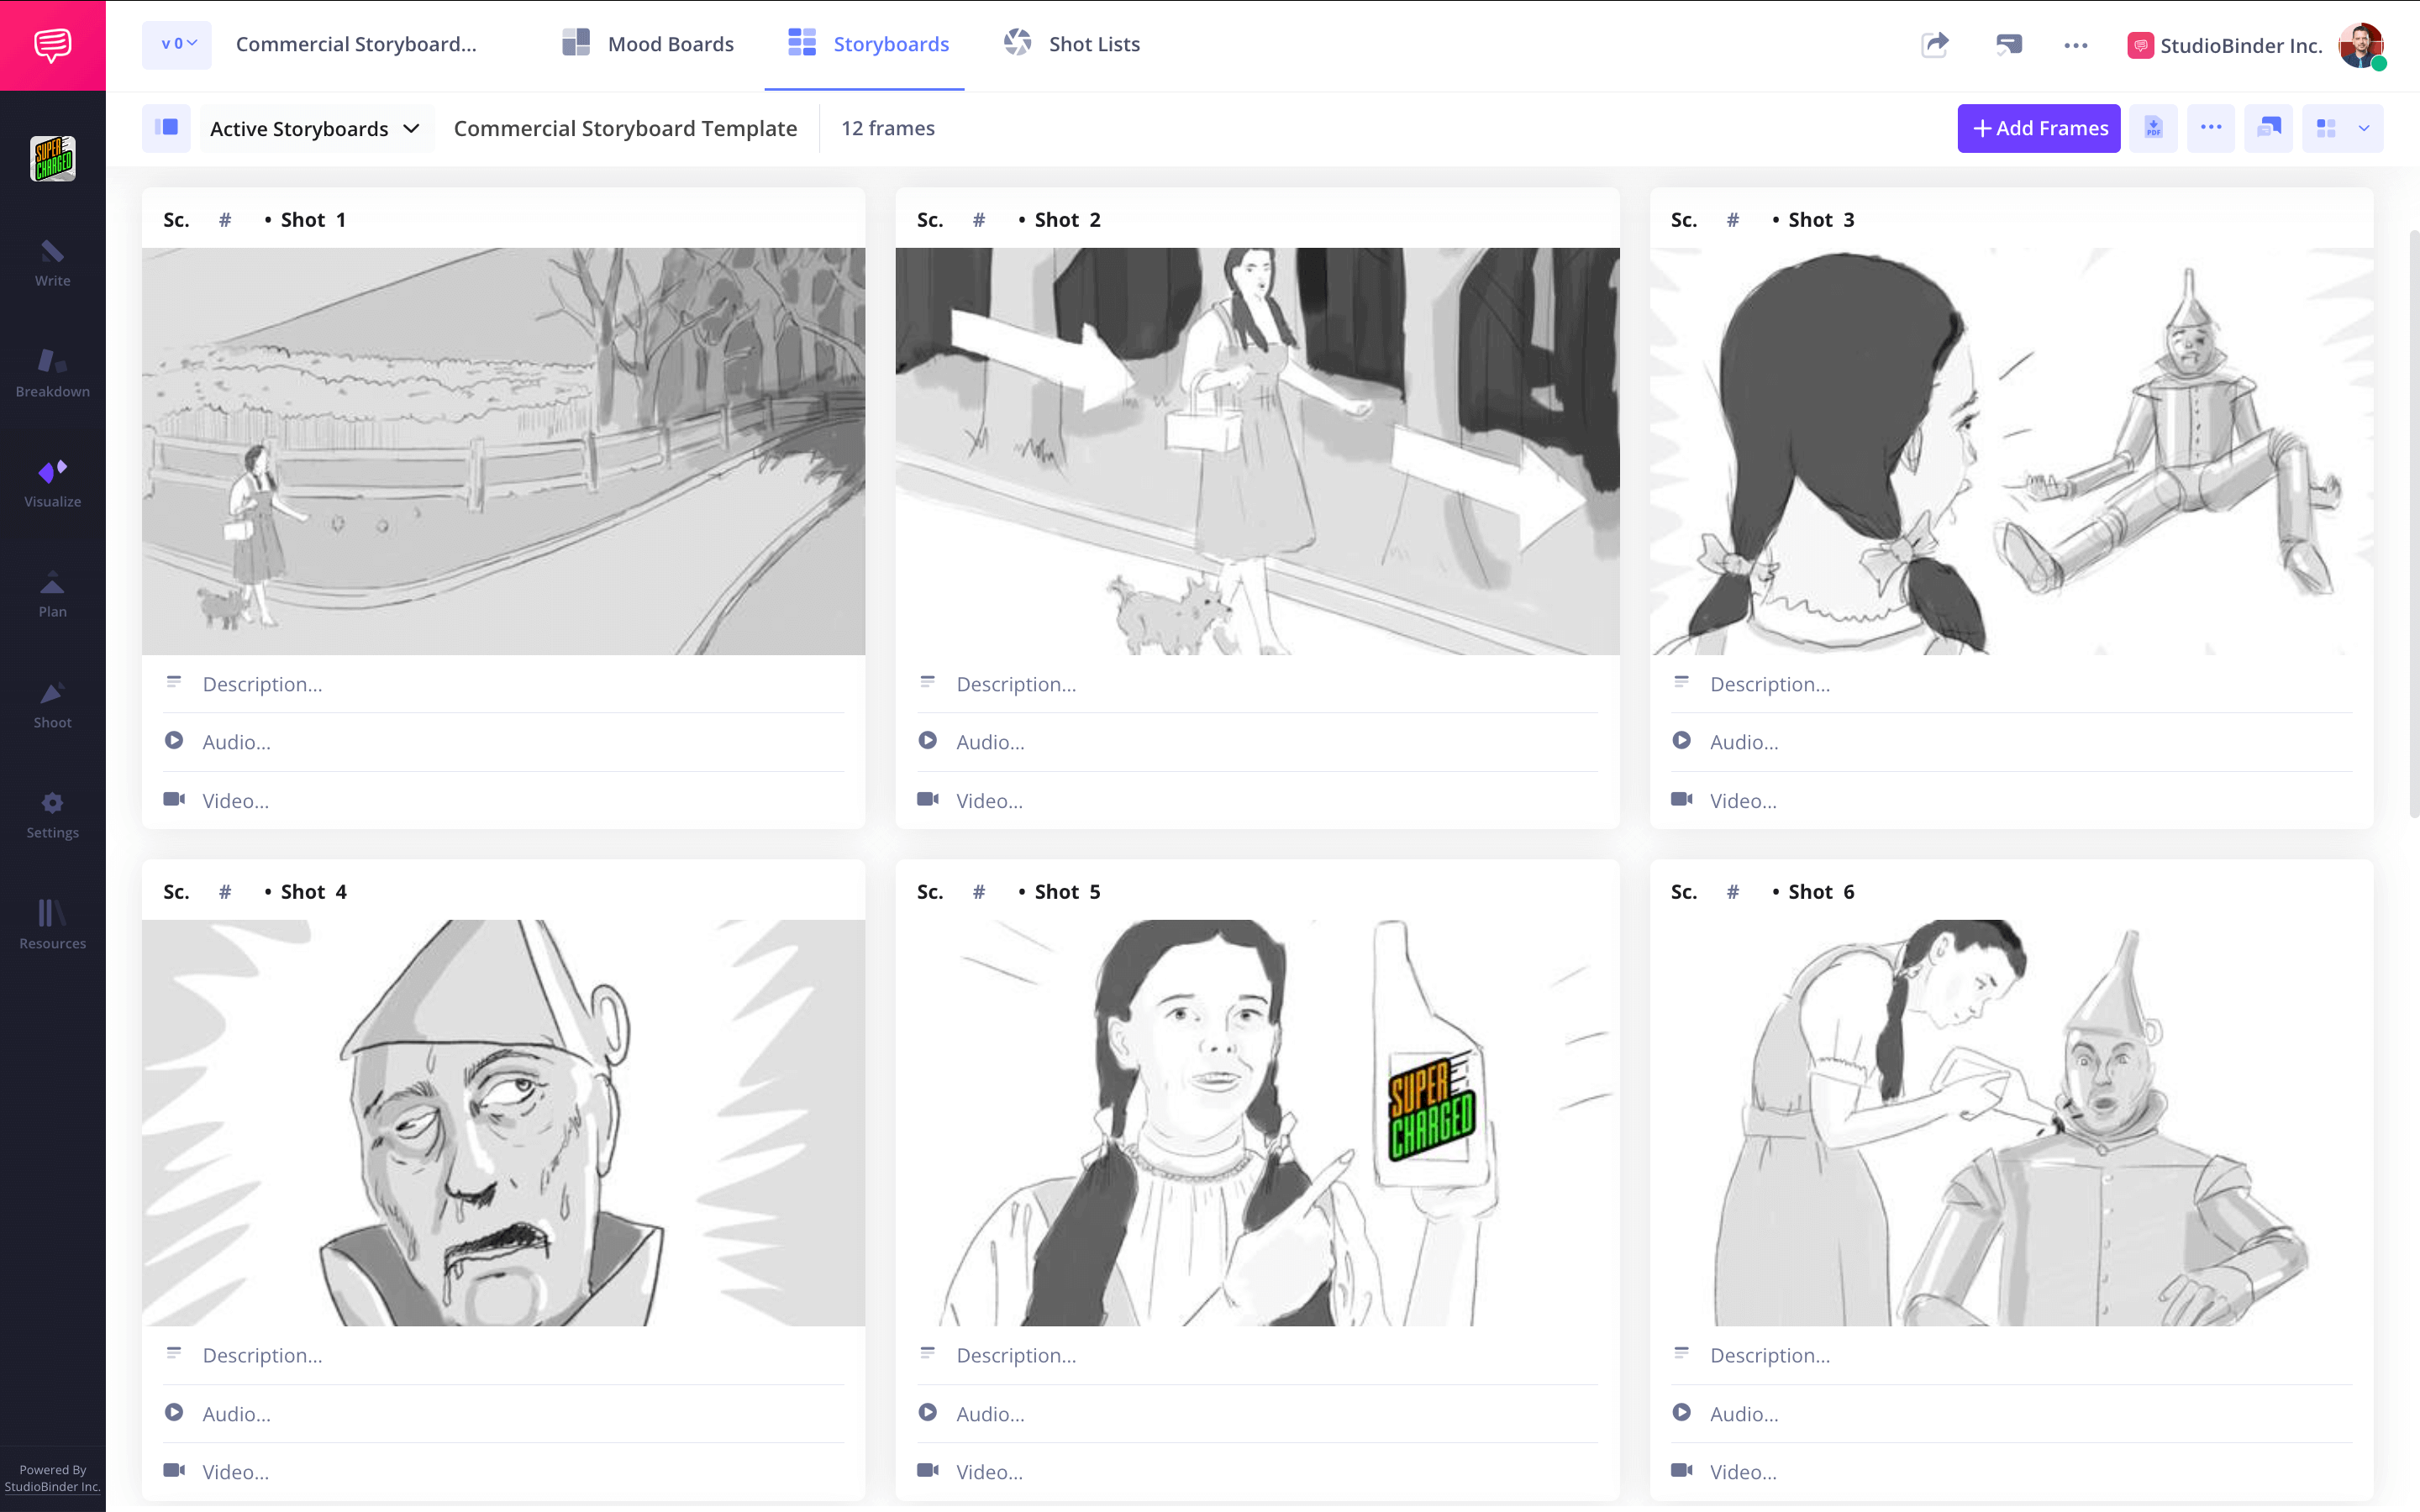Click the filter/layout icon near Add Frames

click(x=2329, y=127)
